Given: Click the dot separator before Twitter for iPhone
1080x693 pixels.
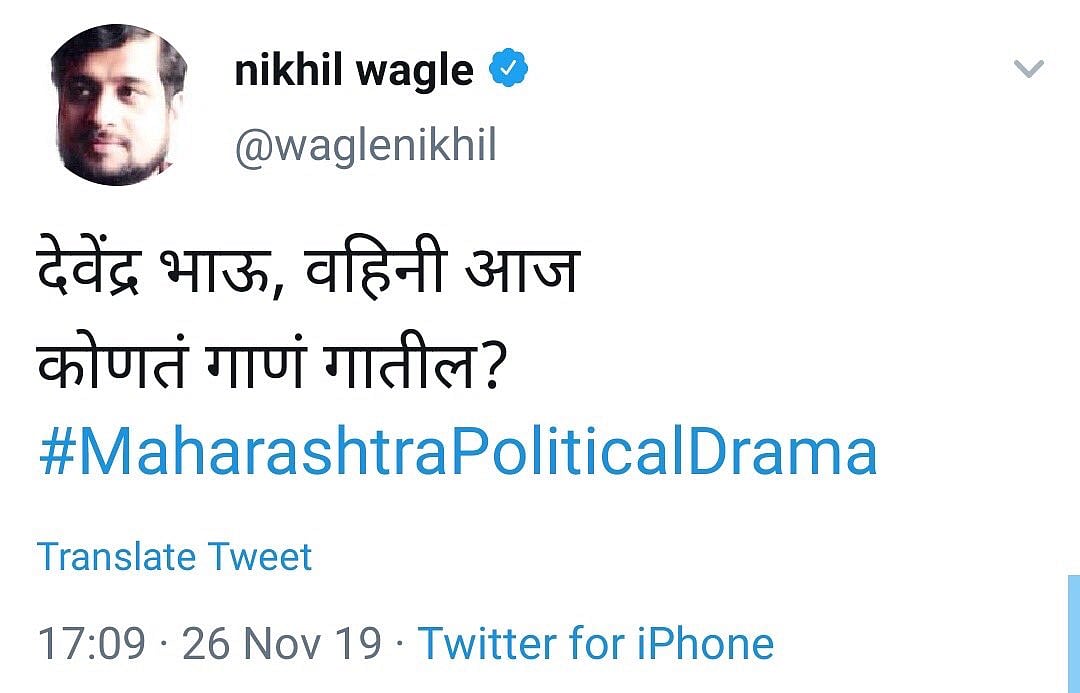Looking at the screenshot, I should pyautogui.click(x=400, y=644).
